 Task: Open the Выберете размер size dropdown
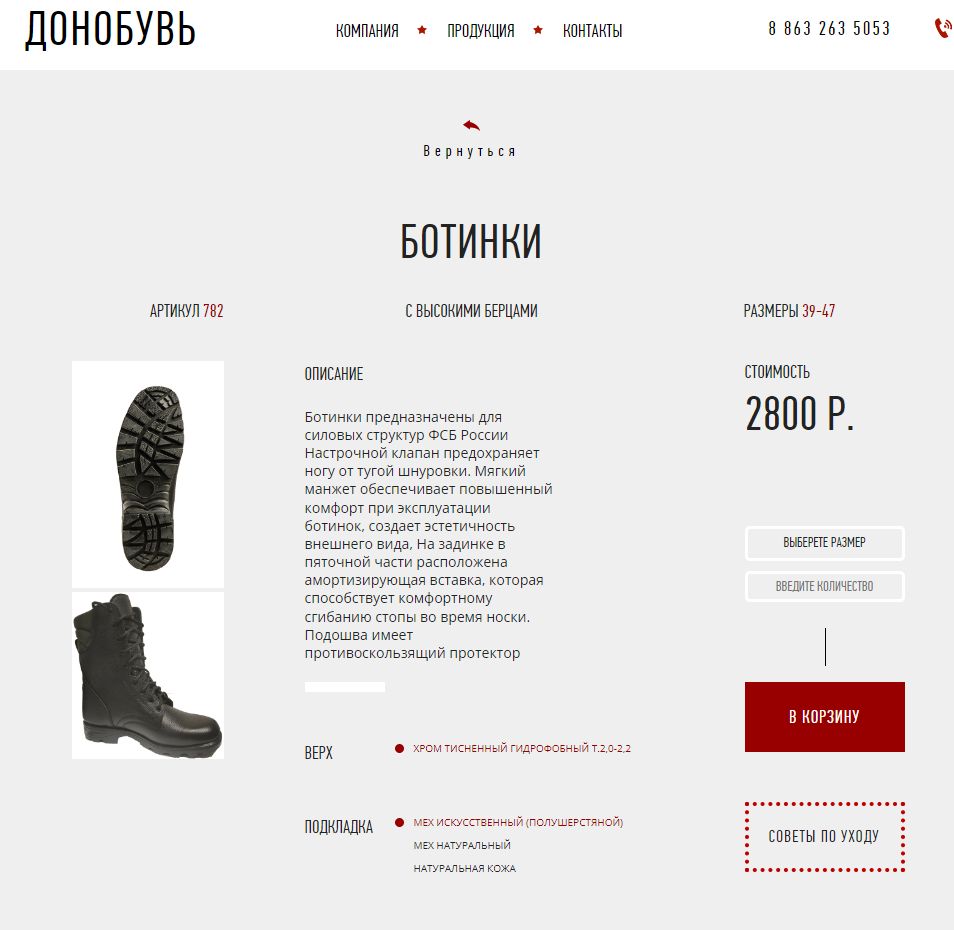[824, 543]
